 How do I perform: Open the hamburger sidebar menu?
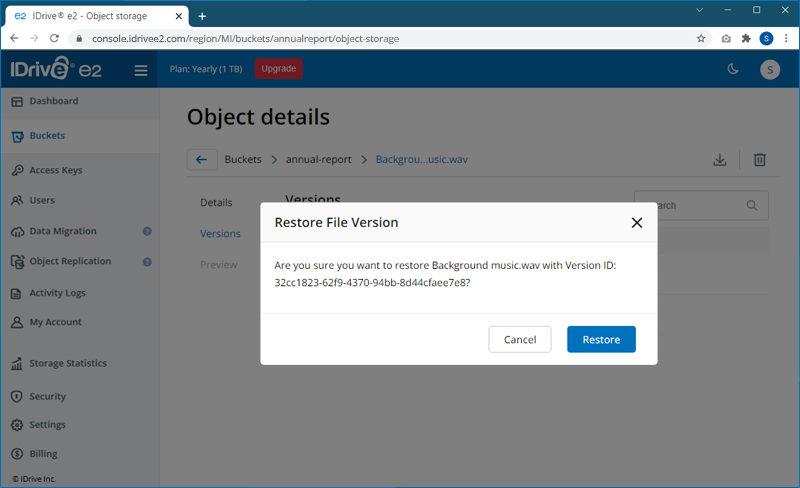pos(141,70)
